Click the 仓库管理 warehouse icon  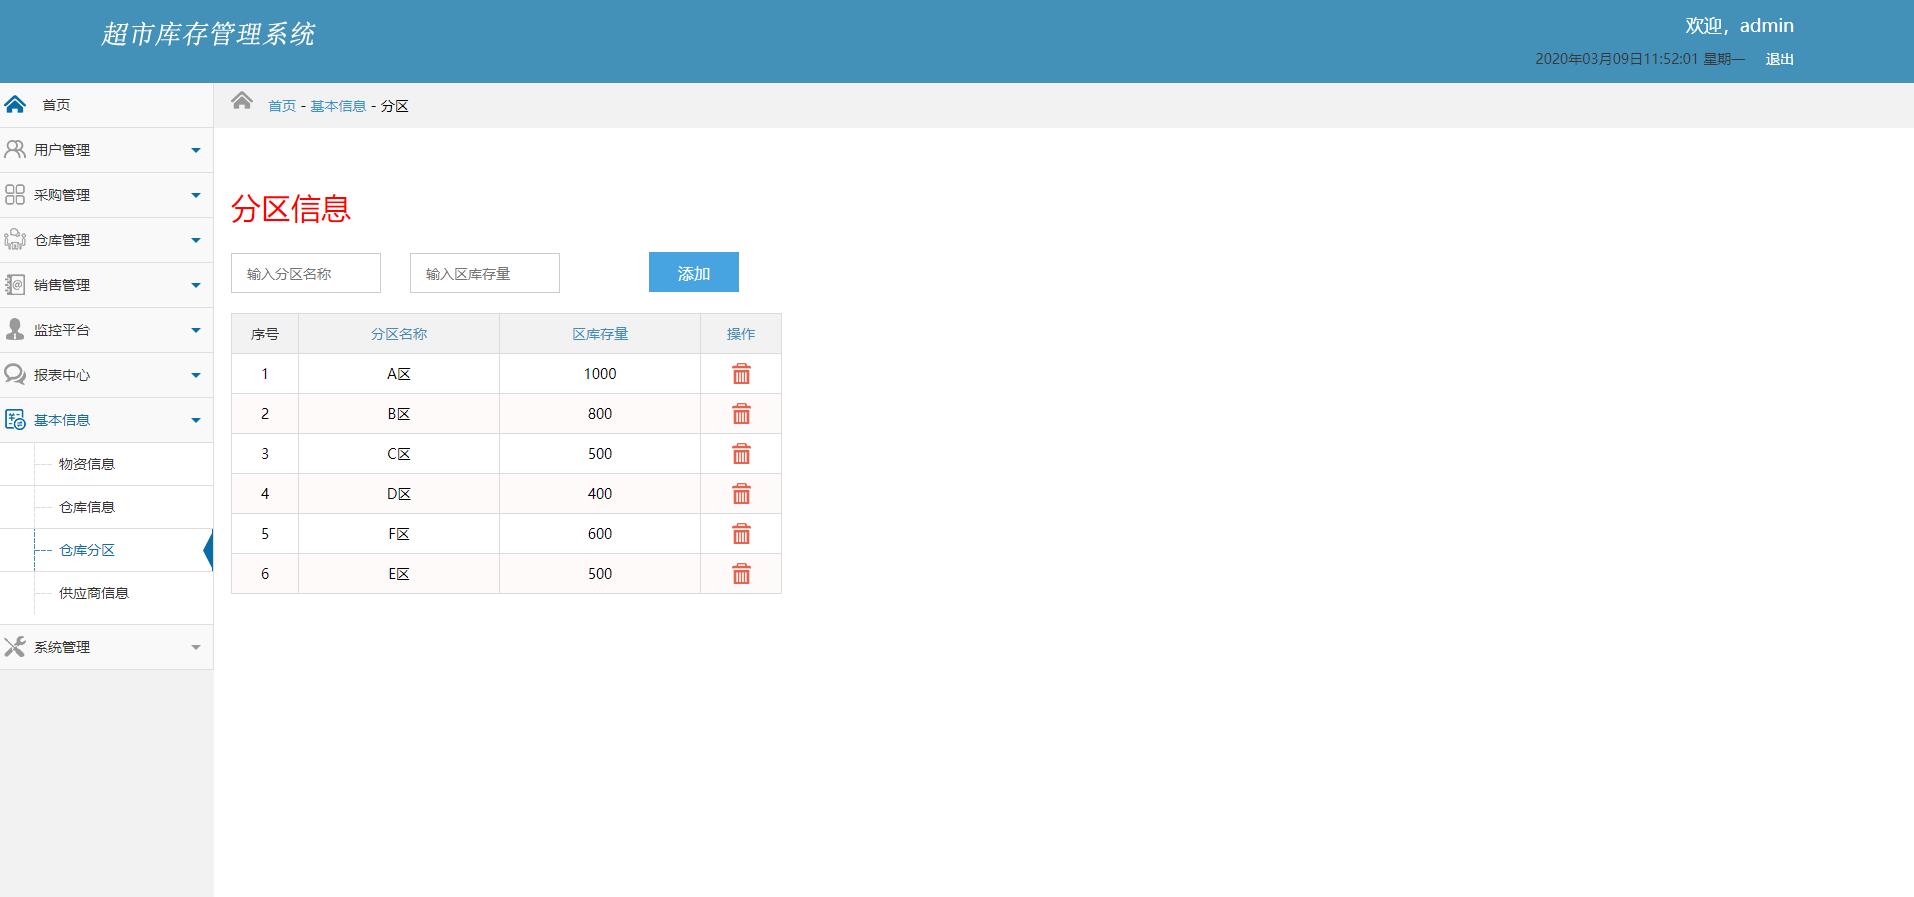point(15,240)
